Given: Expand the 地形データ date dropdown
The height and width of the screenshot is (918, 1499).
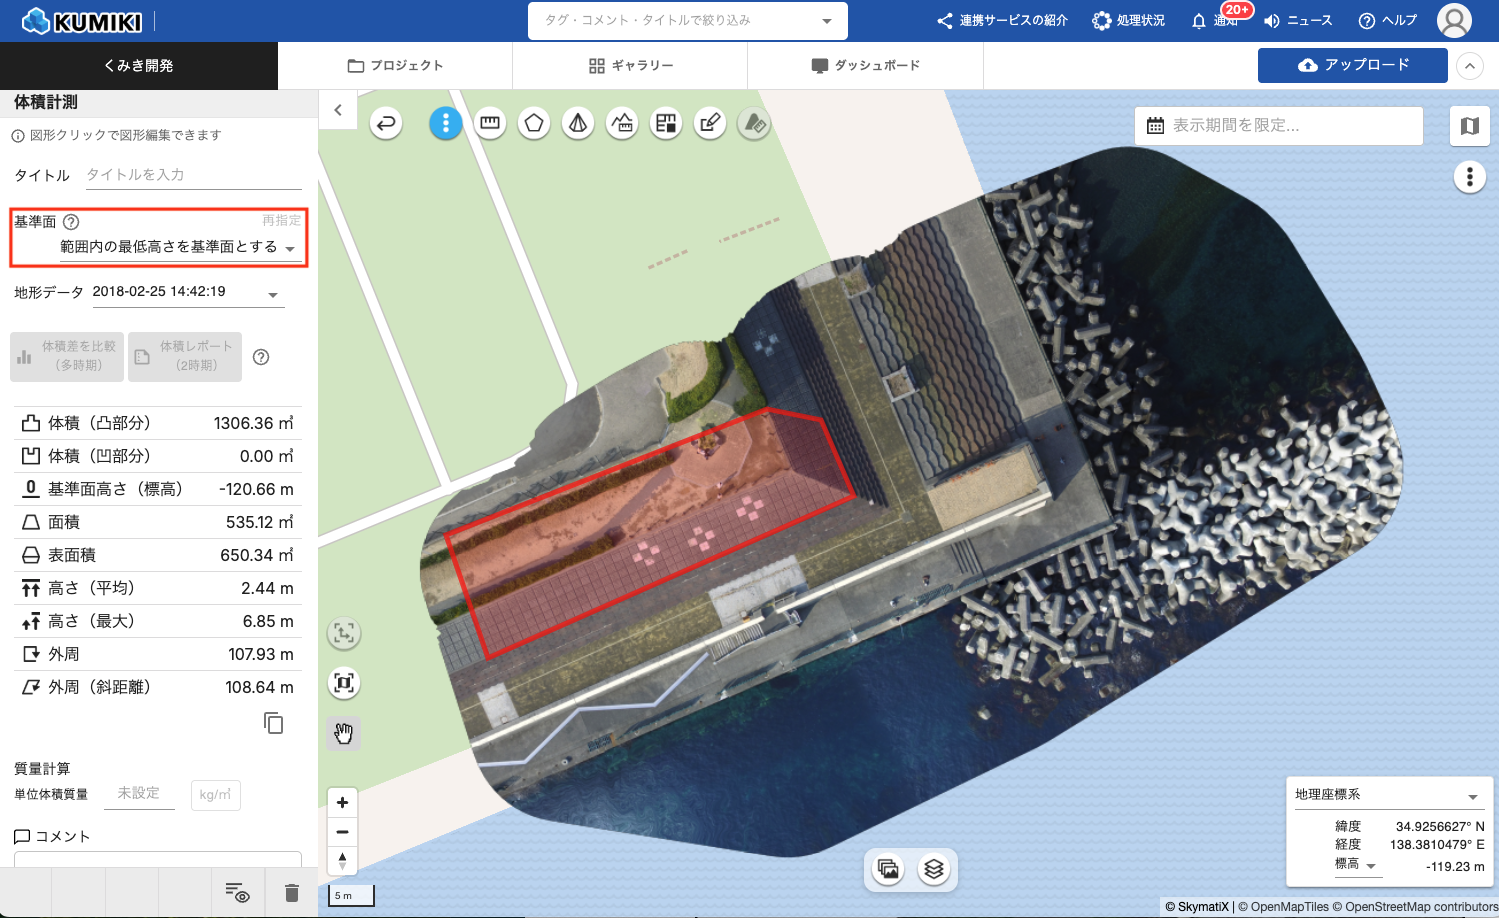Looking at the screenshot, I should 188,292.
